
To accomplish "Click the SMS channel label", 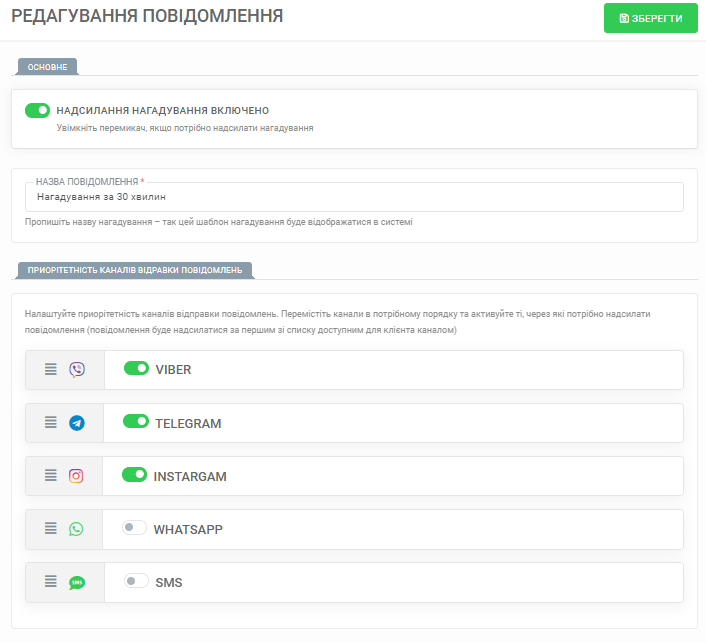I will pyautogui.click(x=169, y=583).
